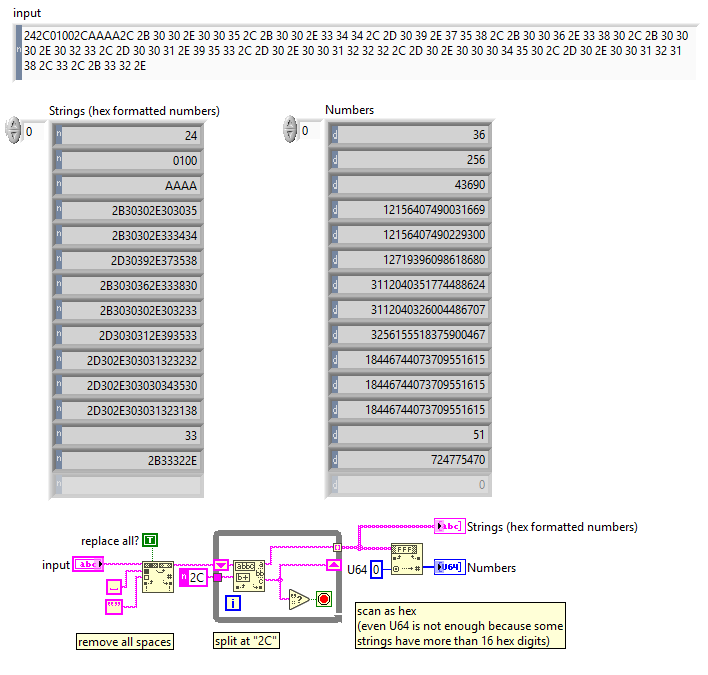This screenshot has width=708, height=675.
Task: Select the number element 256
Action: pos(410,159)
